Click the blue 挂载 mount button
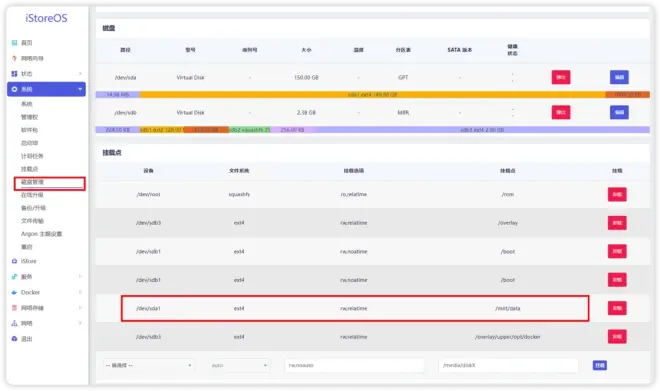This screenshot has width=660, height=391. pyautogui.click(x=600, y=365)
